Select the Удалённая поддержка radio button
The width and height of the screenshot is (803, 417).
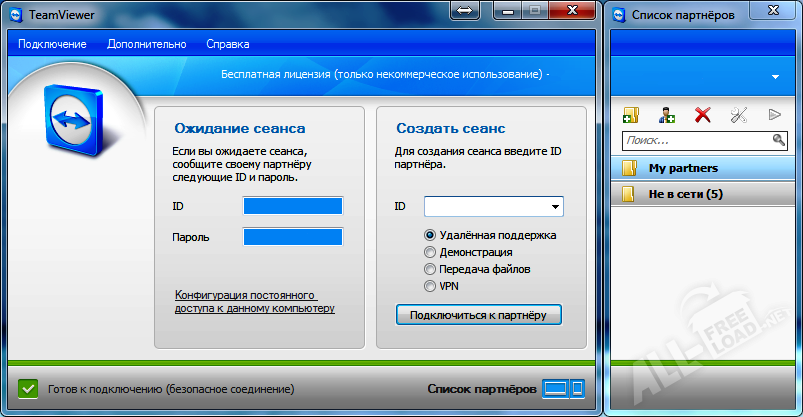click(431, 235)
